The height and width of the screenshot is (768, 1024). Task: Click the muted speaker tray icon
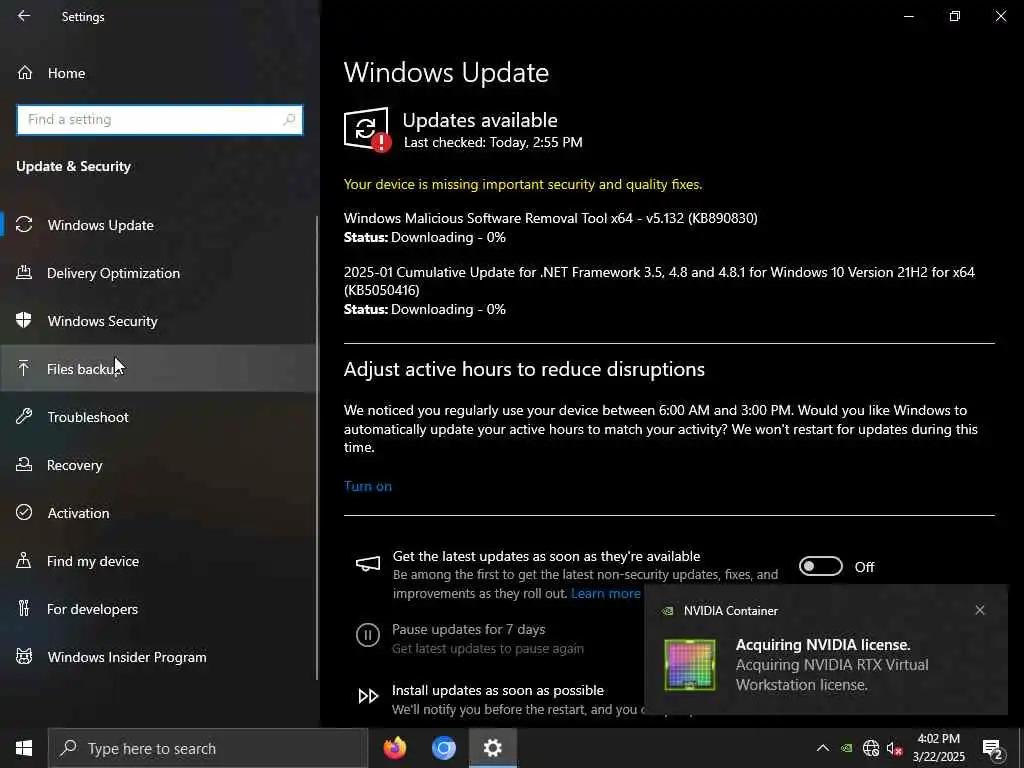(895, 748)
